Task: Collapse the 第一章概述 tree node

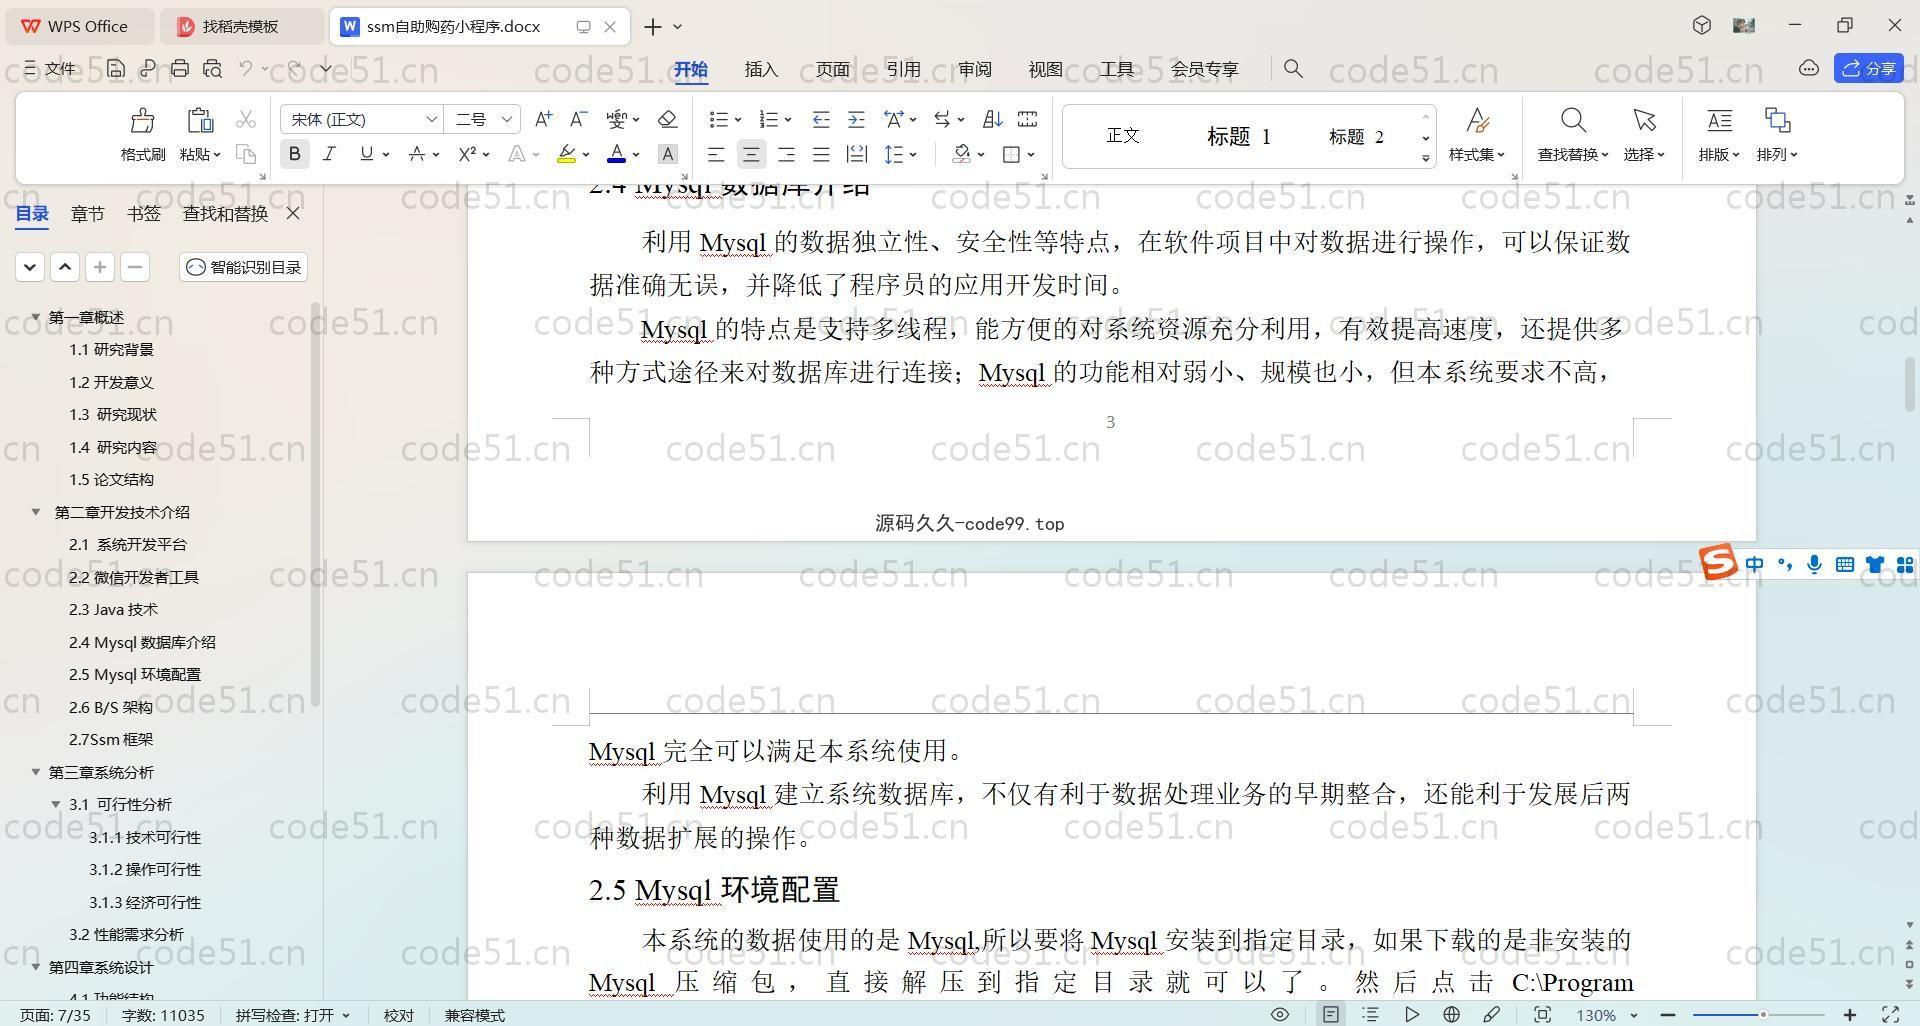Action: 36,317
